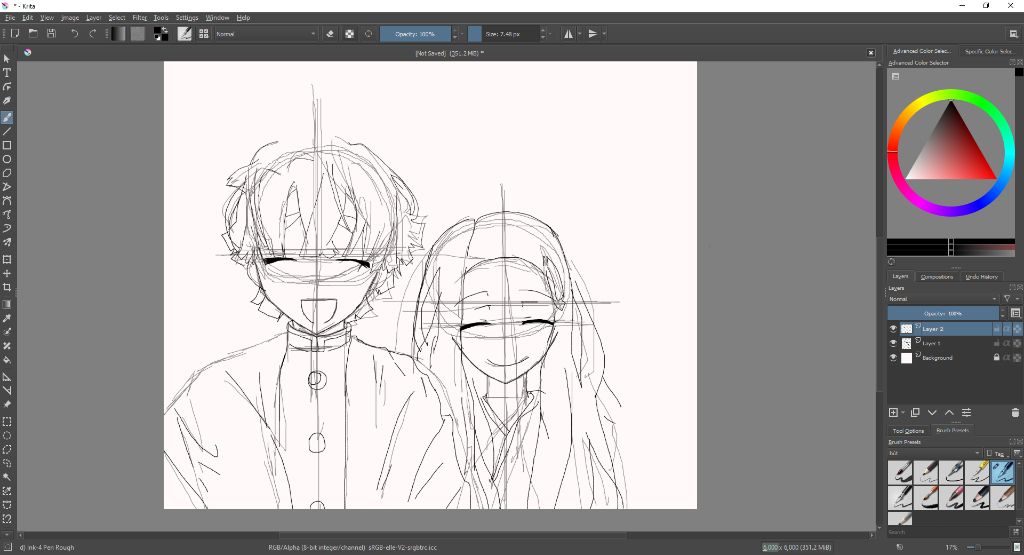This screenshot has height=555, width=1024.
Task: Select the Gradient tool
Action: tap(7, 304)
